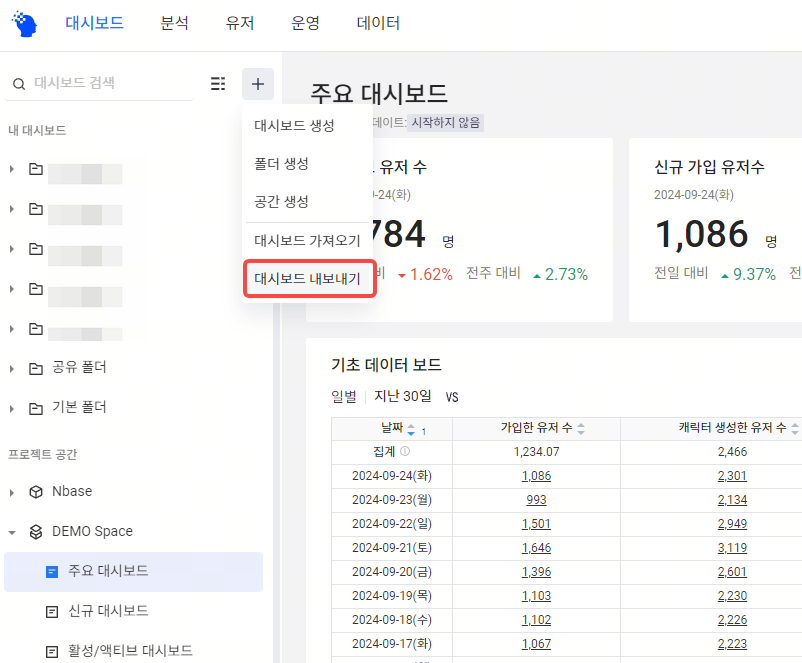Open the 2,301 value for 2024-09-24

[732, 476]
